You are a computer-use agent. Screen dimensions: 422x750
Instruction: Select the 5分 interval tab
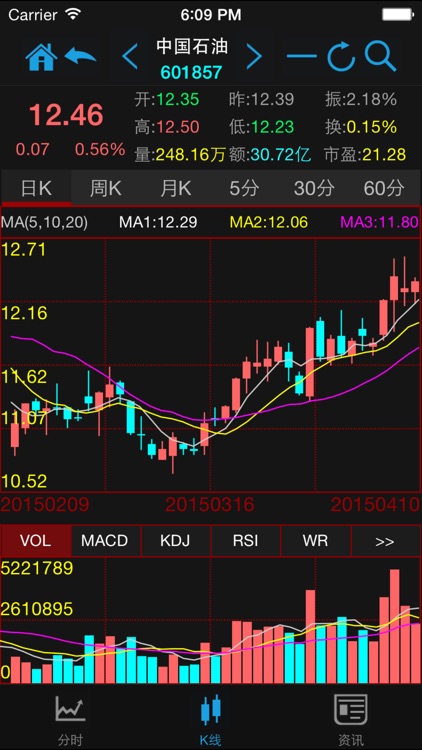point(244,188)
